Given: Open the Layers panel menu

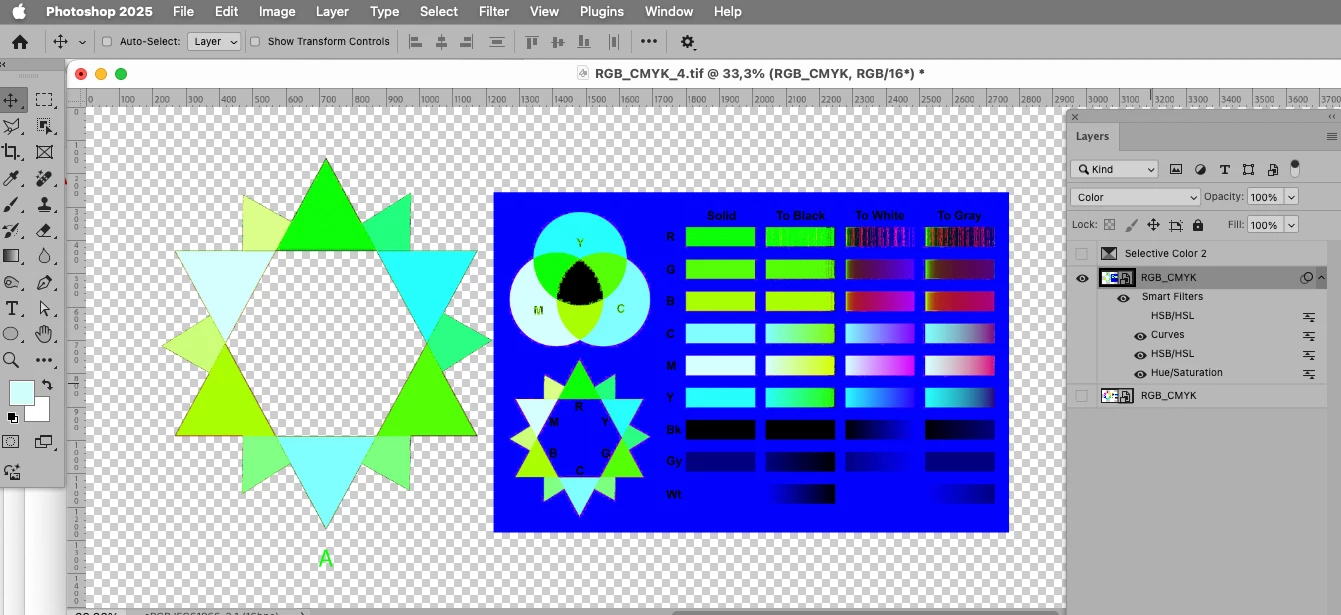Looking at the screenshot, I should (x=1331, y=136).
